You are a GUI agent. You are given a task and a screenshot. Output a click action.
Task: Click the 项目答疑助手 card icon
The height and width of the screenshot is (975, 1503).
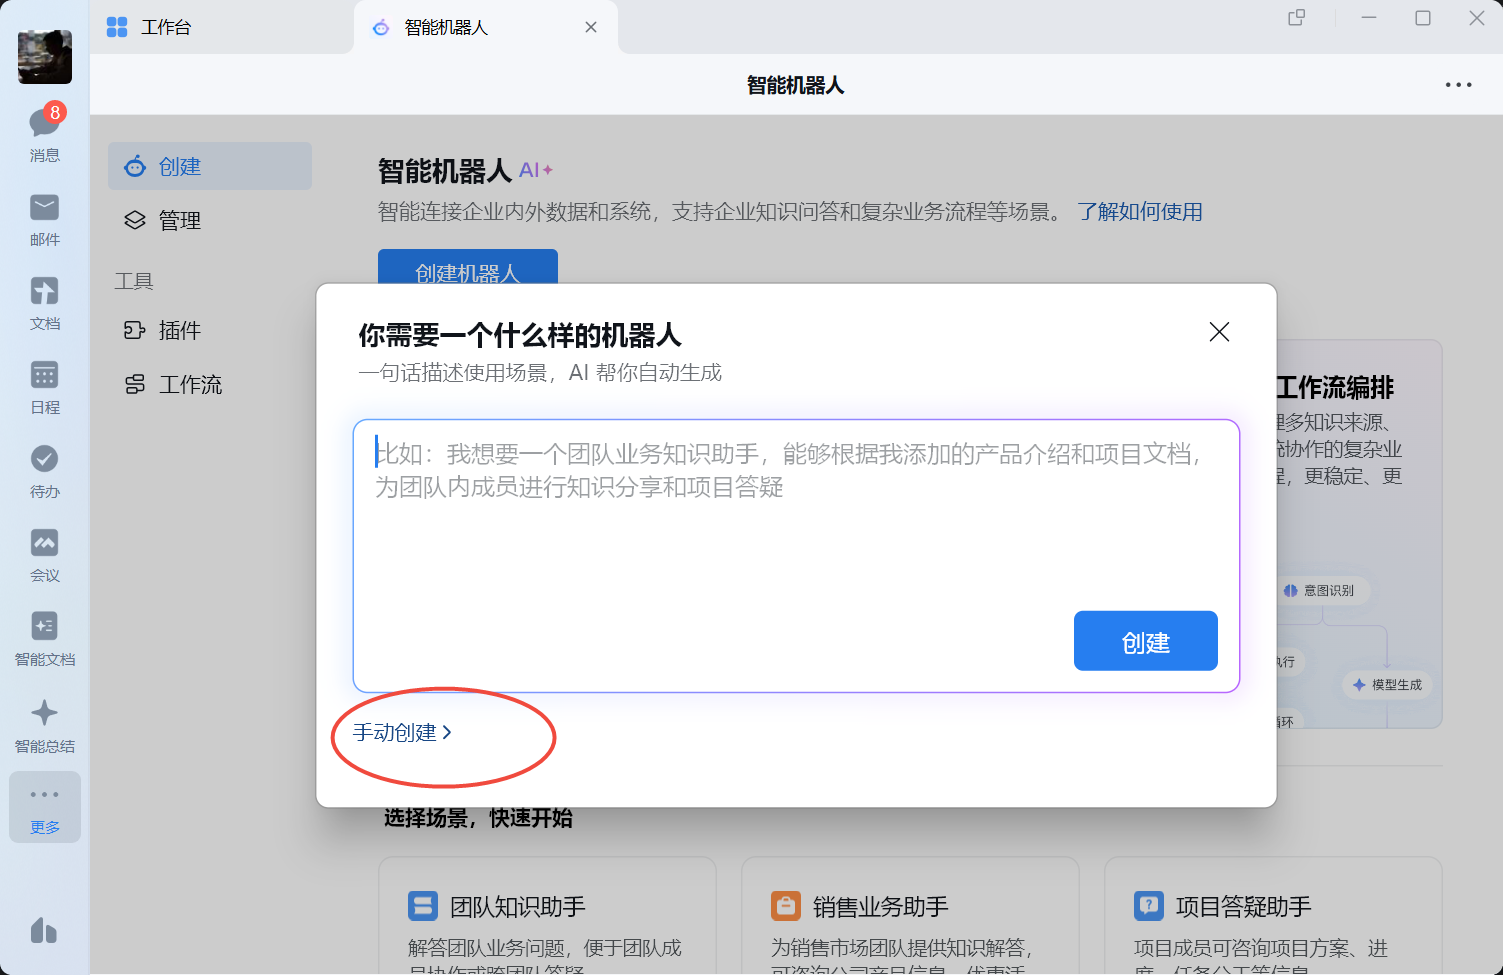coord(1149,906)
